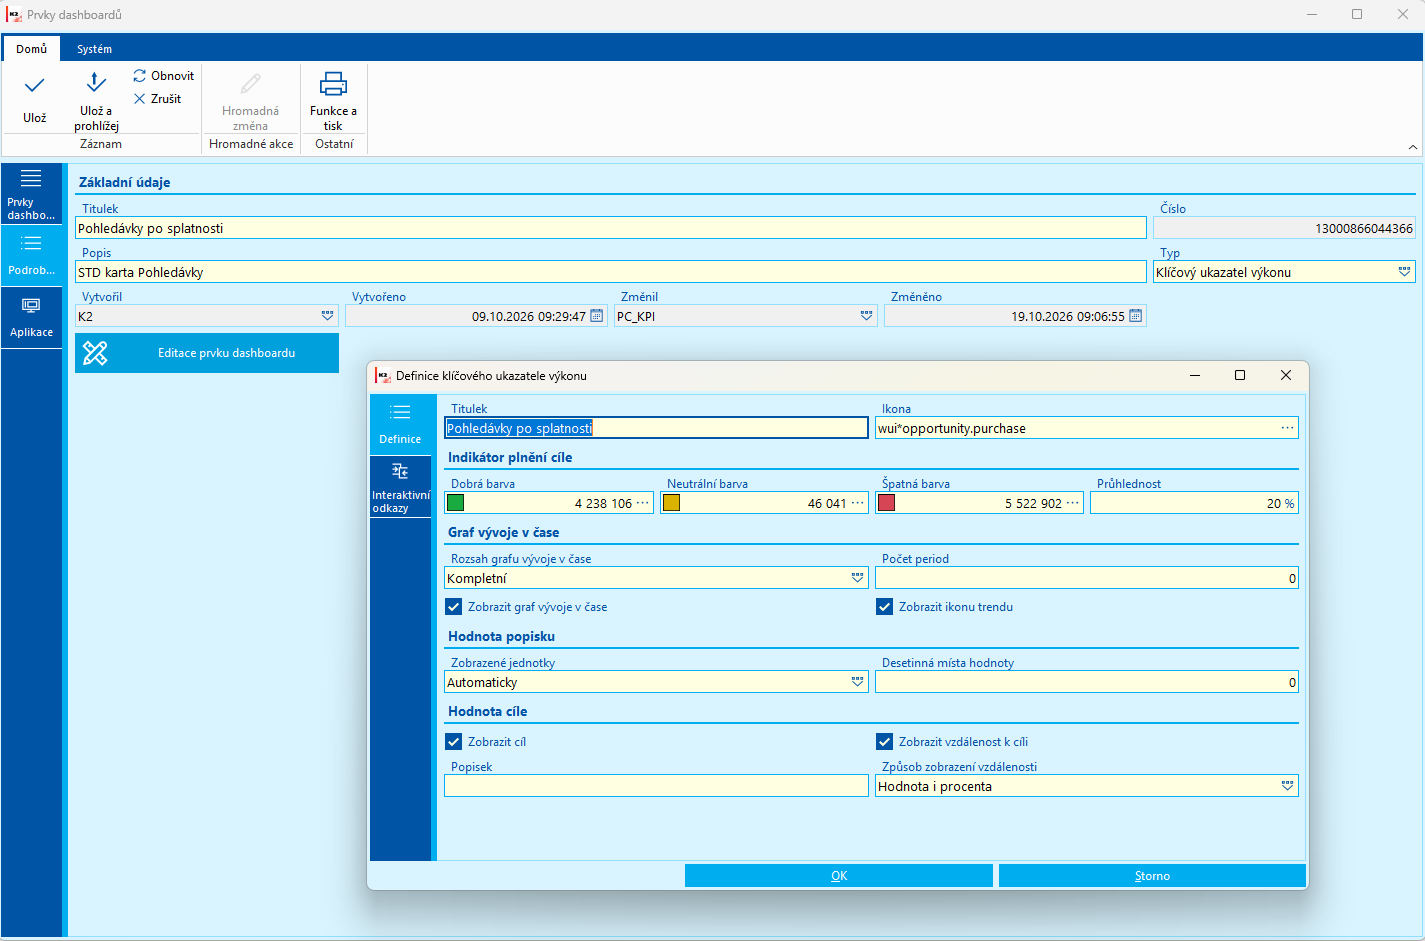Click the red Špatná barva swatch
Viewport: 1425px width, 941px height.
pos(886,503)
